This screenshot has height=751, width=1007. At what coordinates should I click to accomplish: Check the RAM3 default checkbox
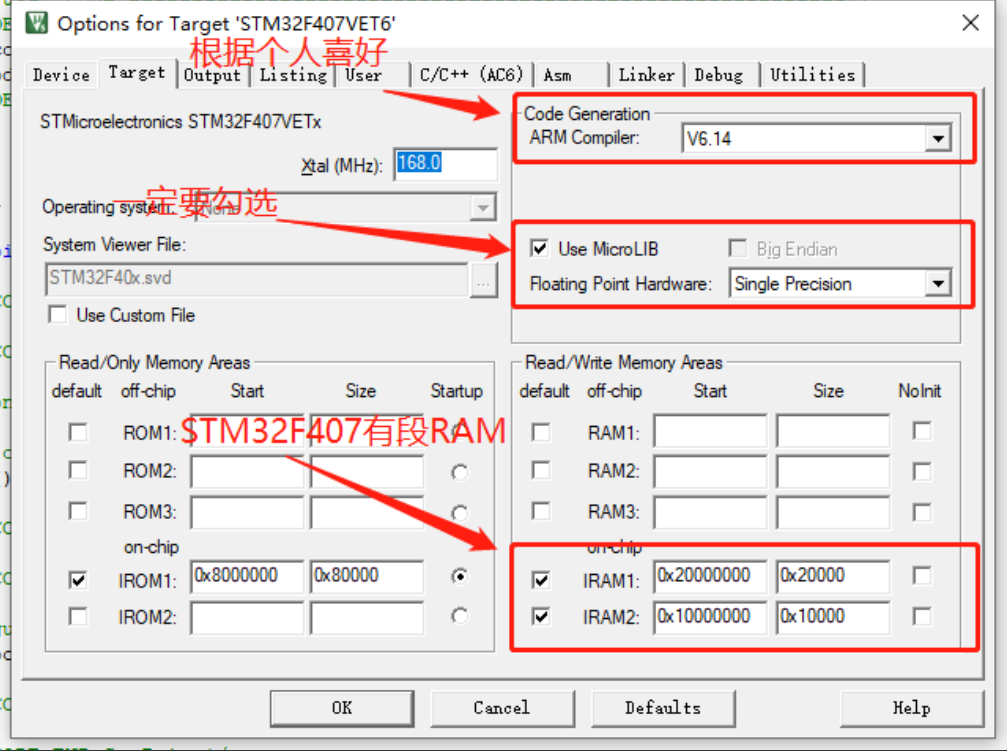pyautogui.click(x=541, y=511)
